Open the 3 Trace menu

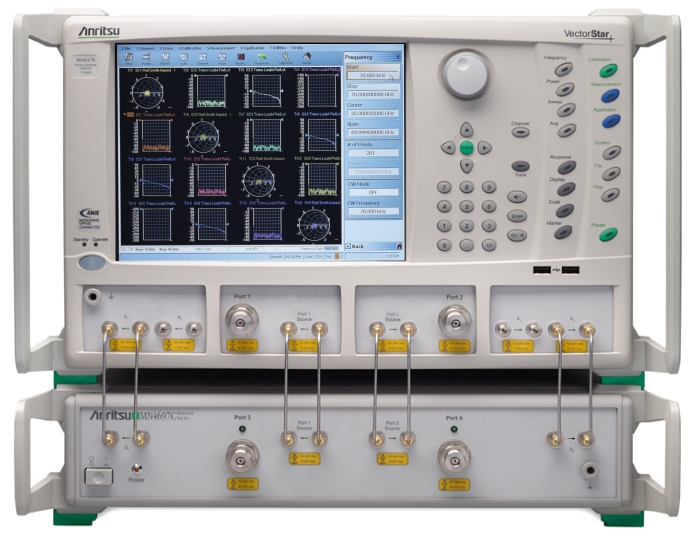(166, 48)
